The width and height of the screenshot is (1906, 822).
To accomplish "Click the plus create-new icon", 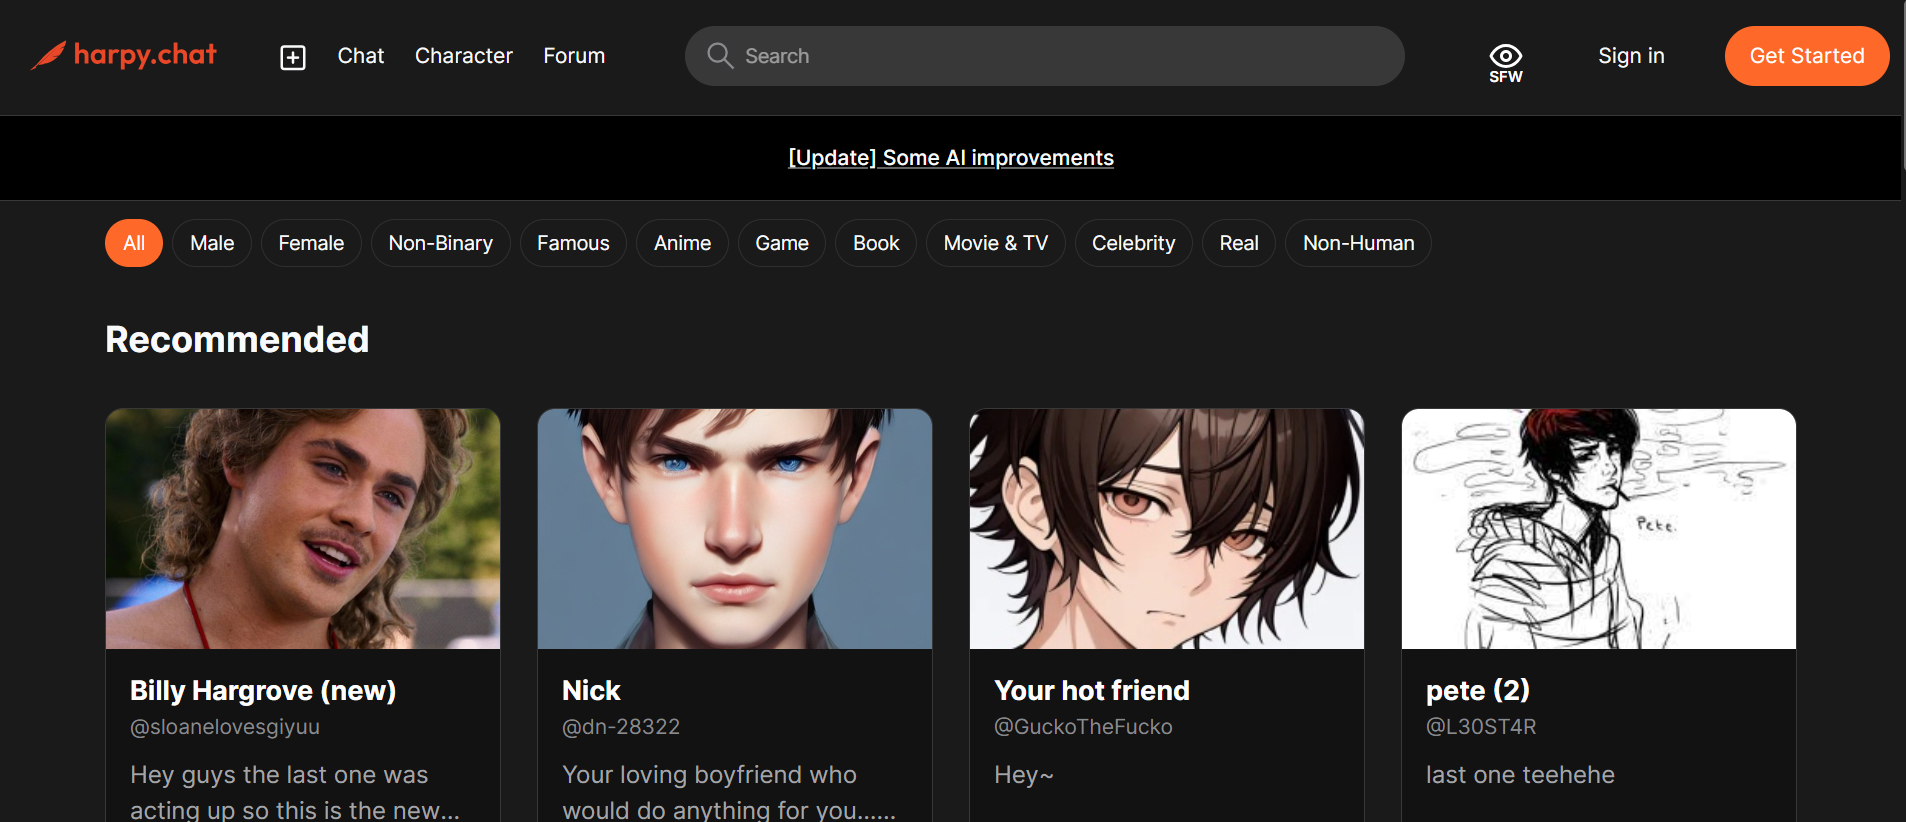I will (x=293, y=57).
